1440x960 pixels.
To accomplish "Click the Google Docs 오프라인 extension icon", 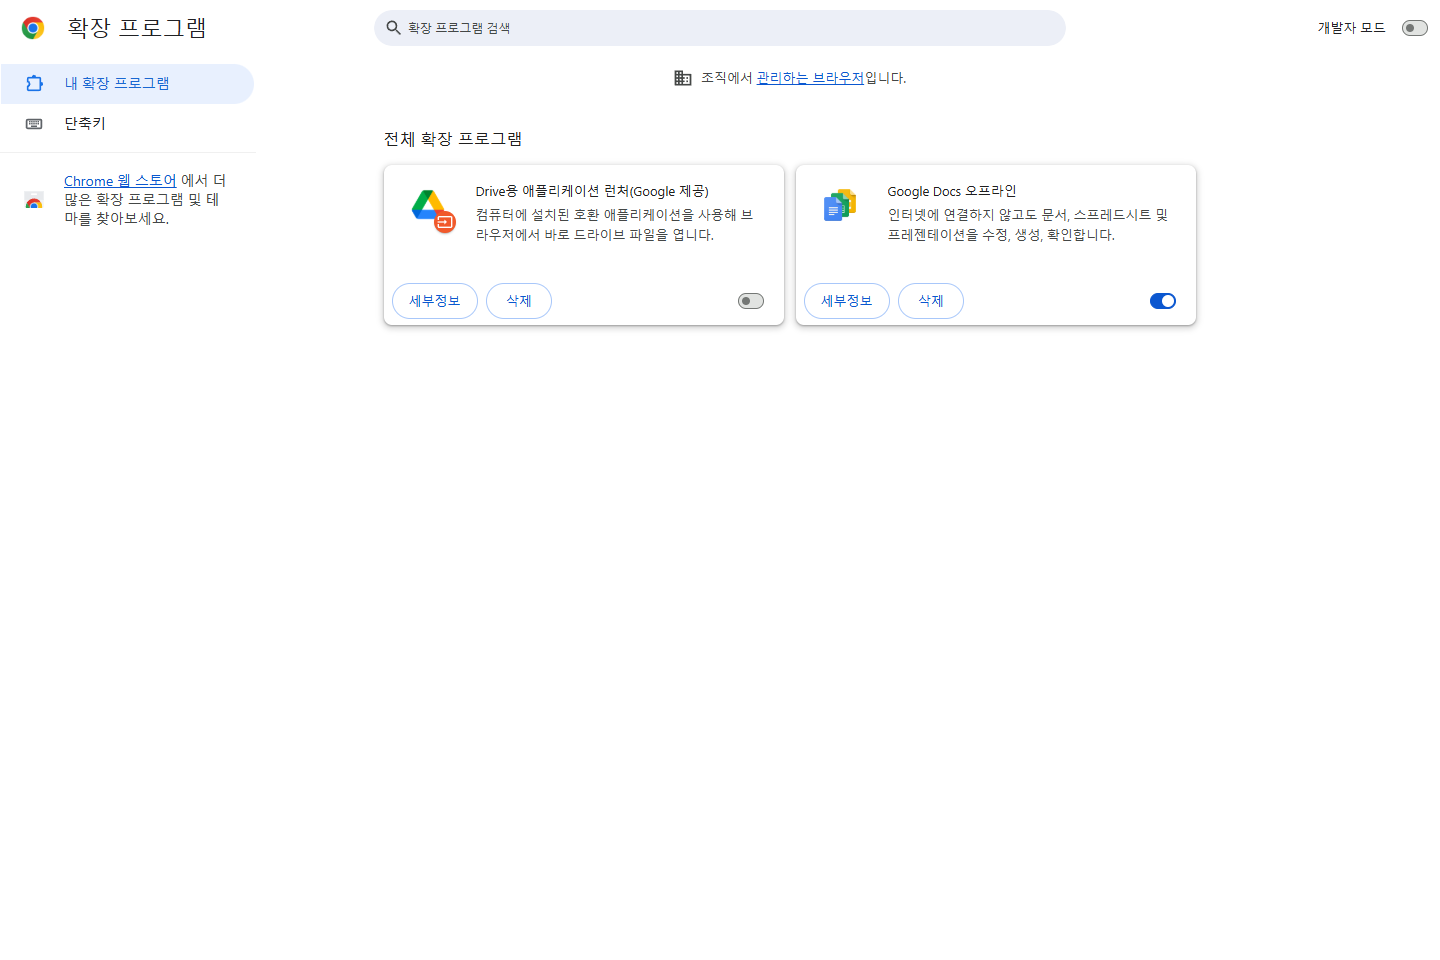I will (840, 205).
